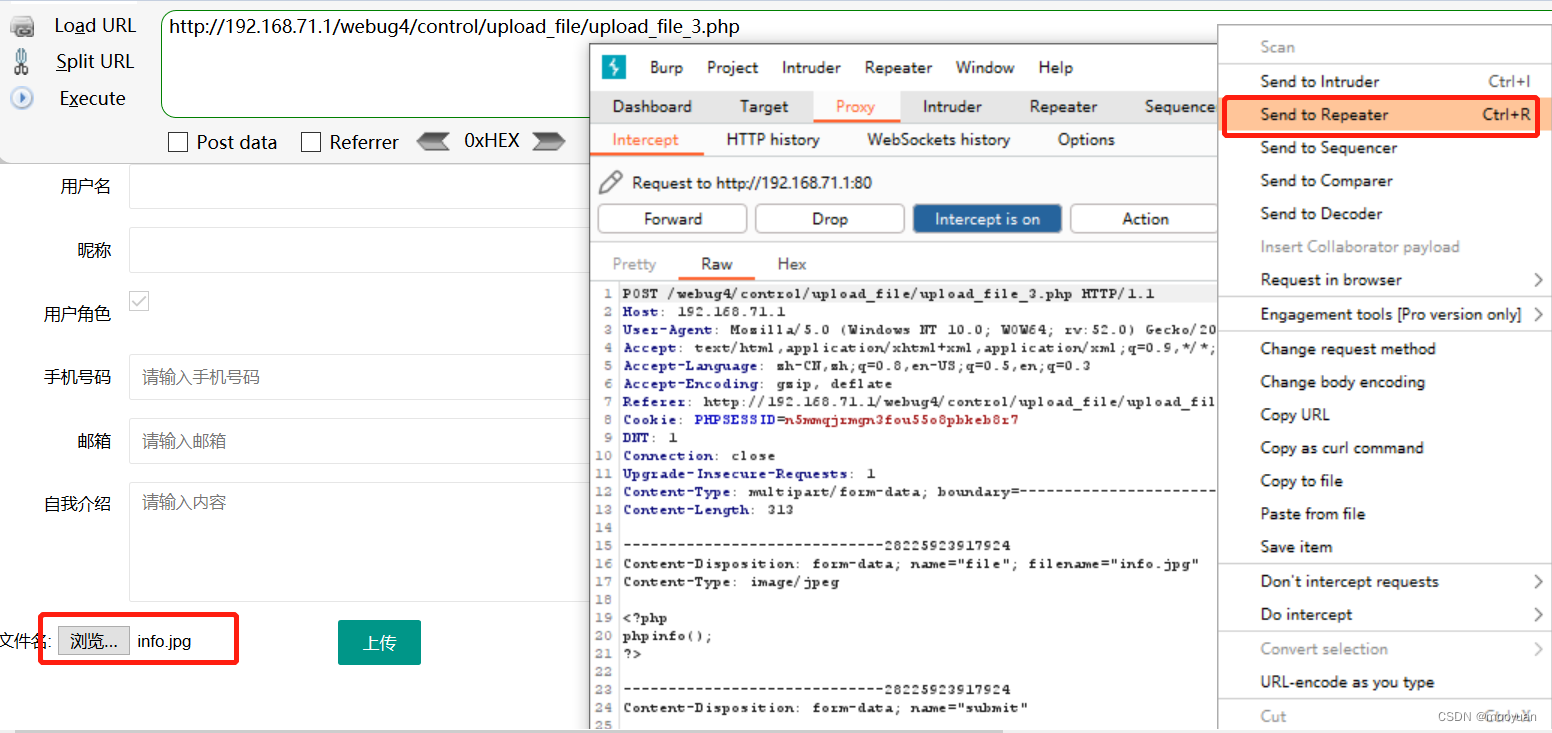Click the filename="info.jpg" line in request
Viewport: 1552px width, 733px height.
coord(910,564)
